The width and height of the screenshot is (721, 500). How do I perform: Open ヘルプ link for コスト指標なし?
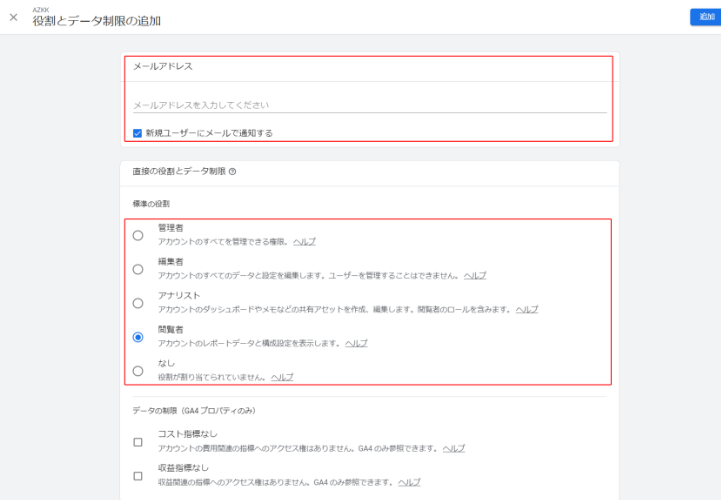454,448
